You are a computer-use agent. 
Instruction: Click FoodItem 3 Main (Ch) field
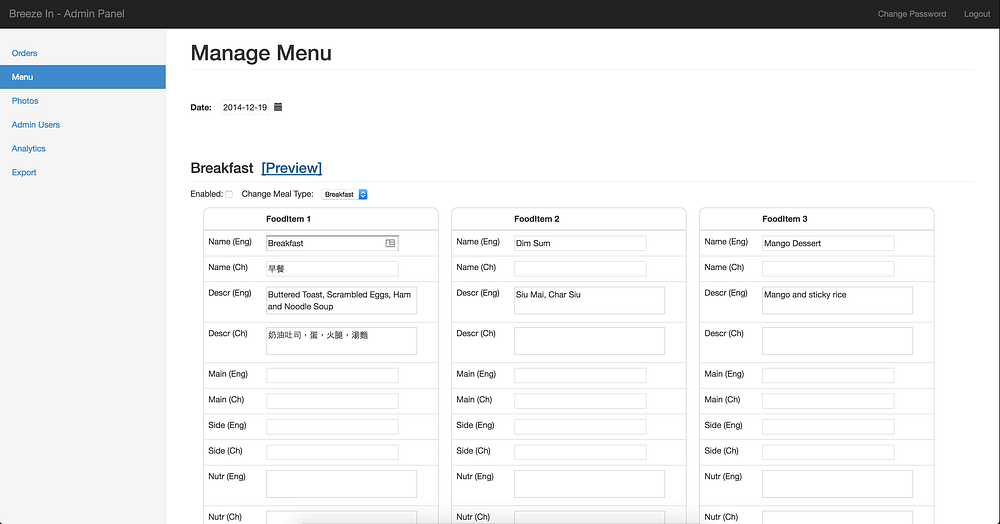[x=828, y=401]
